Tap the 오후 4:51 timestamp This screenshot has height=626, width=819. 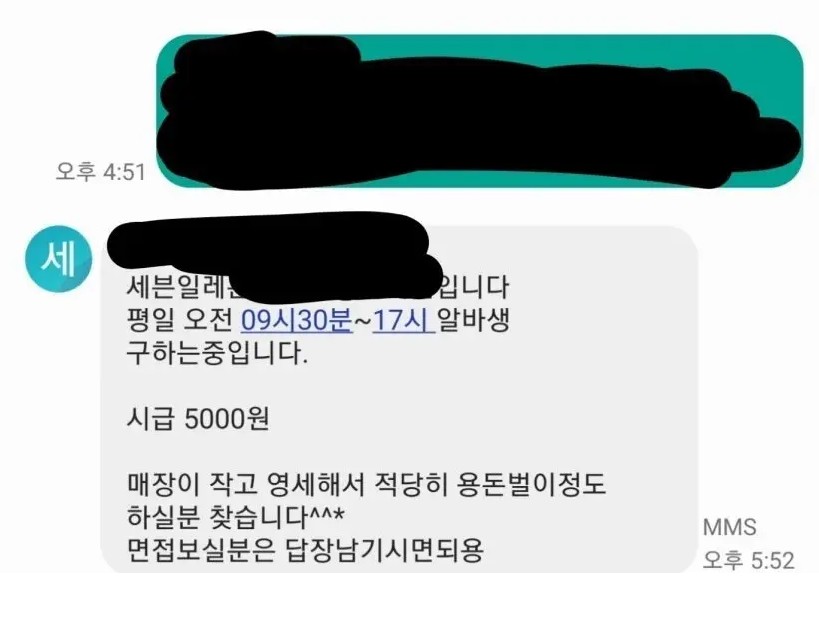100,171
